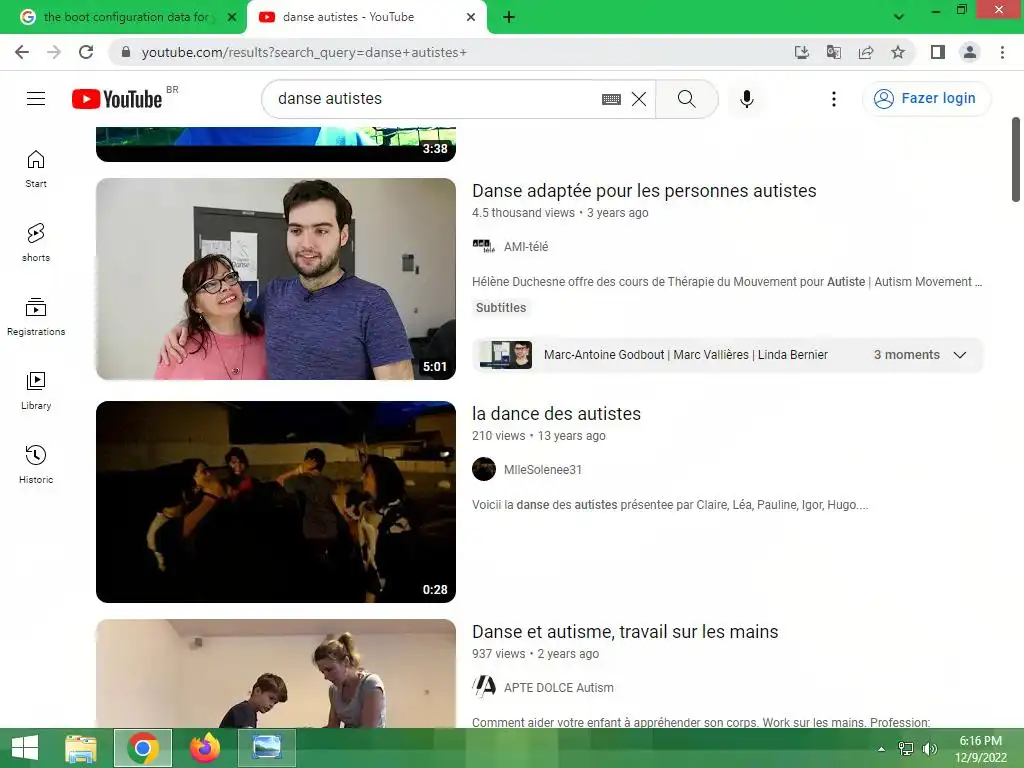Play the 3:38 video thumbnail at top
The width and height of the screenshot is (1024, 768).
coord(276,144)
